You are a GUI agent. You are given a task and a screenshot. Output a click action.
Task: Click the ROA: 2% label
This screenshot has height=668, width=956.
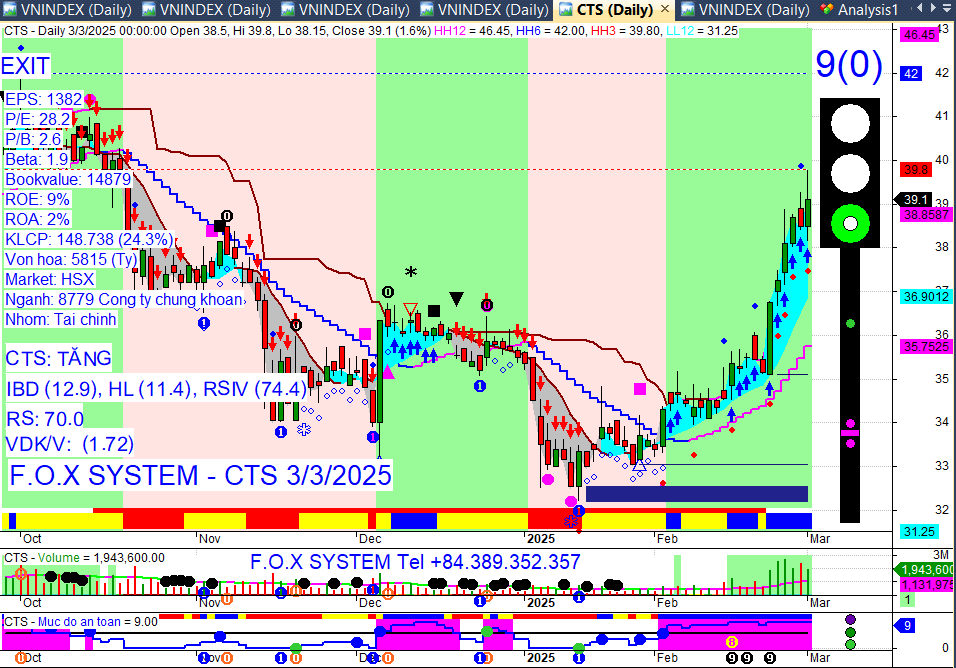37,219
